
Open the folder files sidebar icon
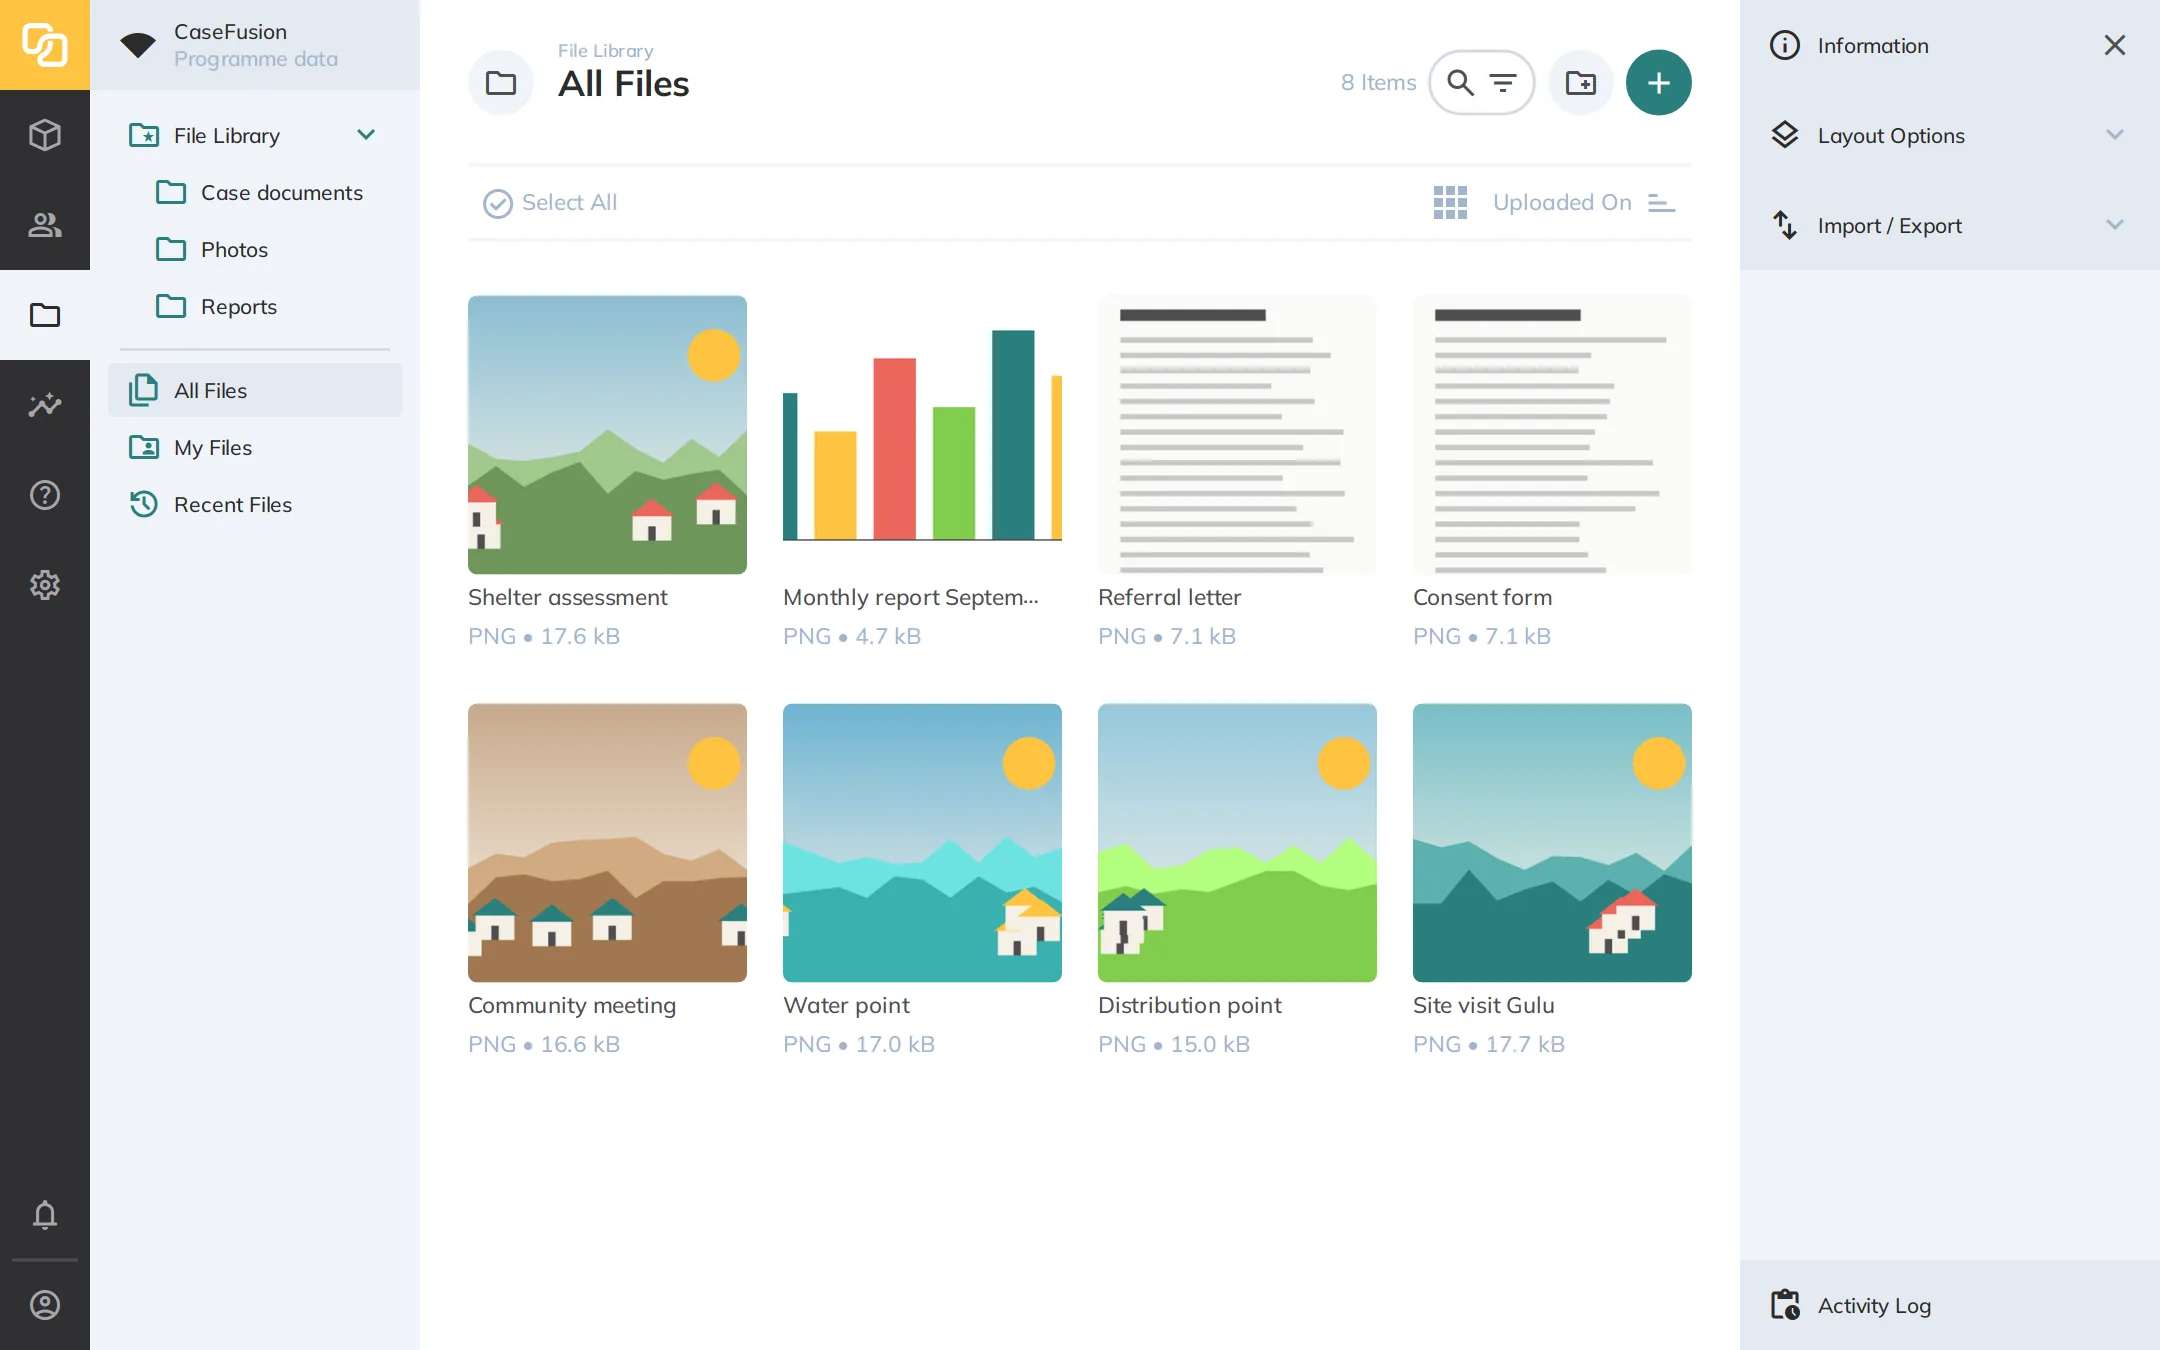pyautogui.click(x=45, y=315)
